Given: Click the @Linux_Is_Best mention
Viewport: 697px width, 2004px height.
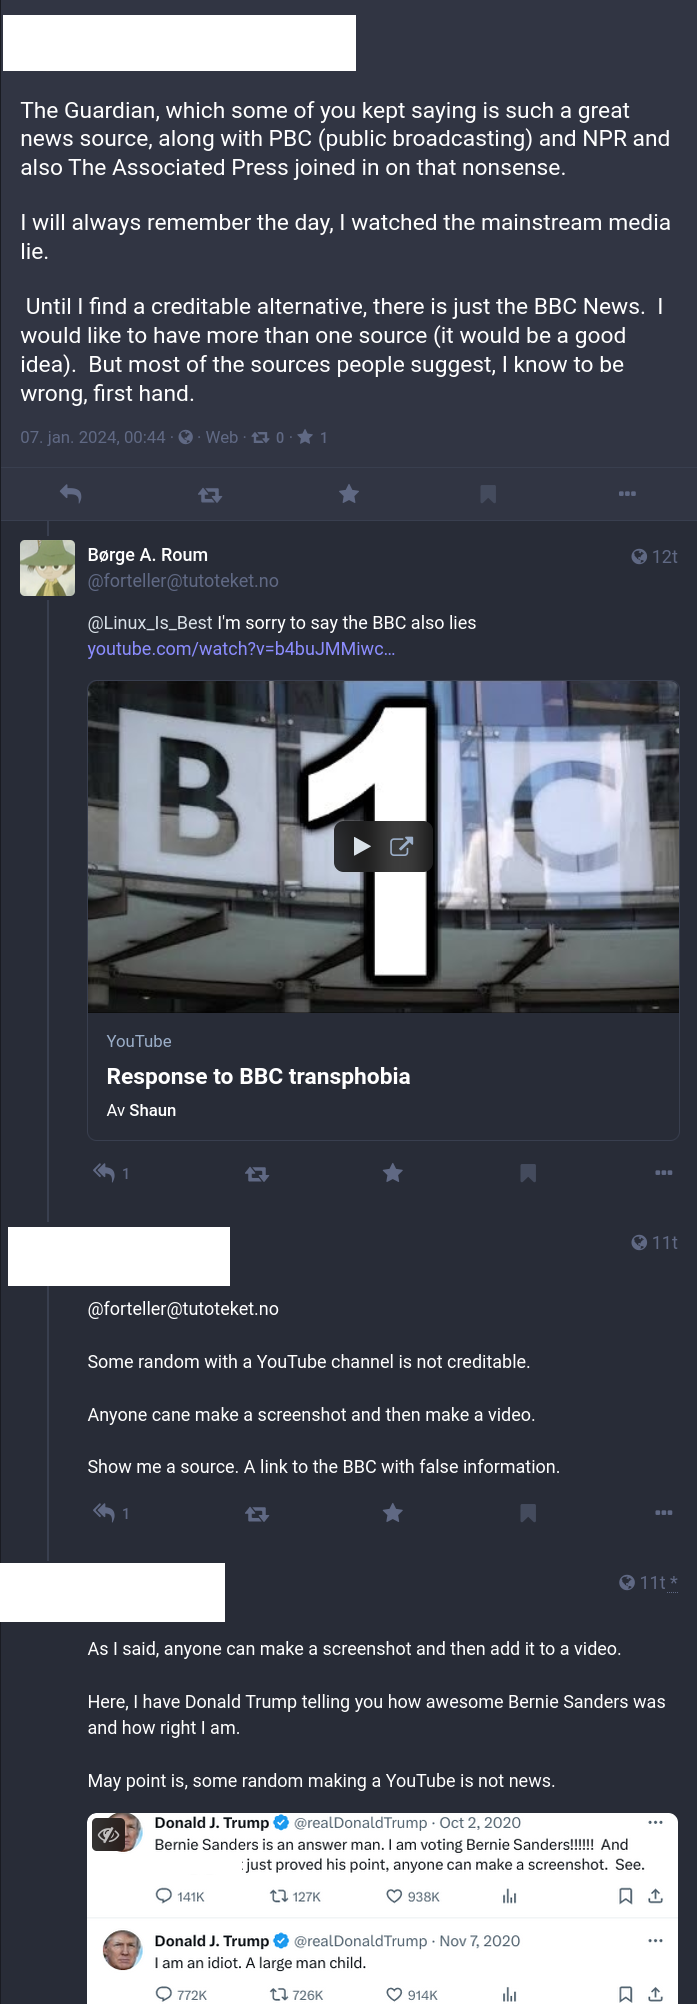Looking at the screenshot, I should click(x=150, y=623).
